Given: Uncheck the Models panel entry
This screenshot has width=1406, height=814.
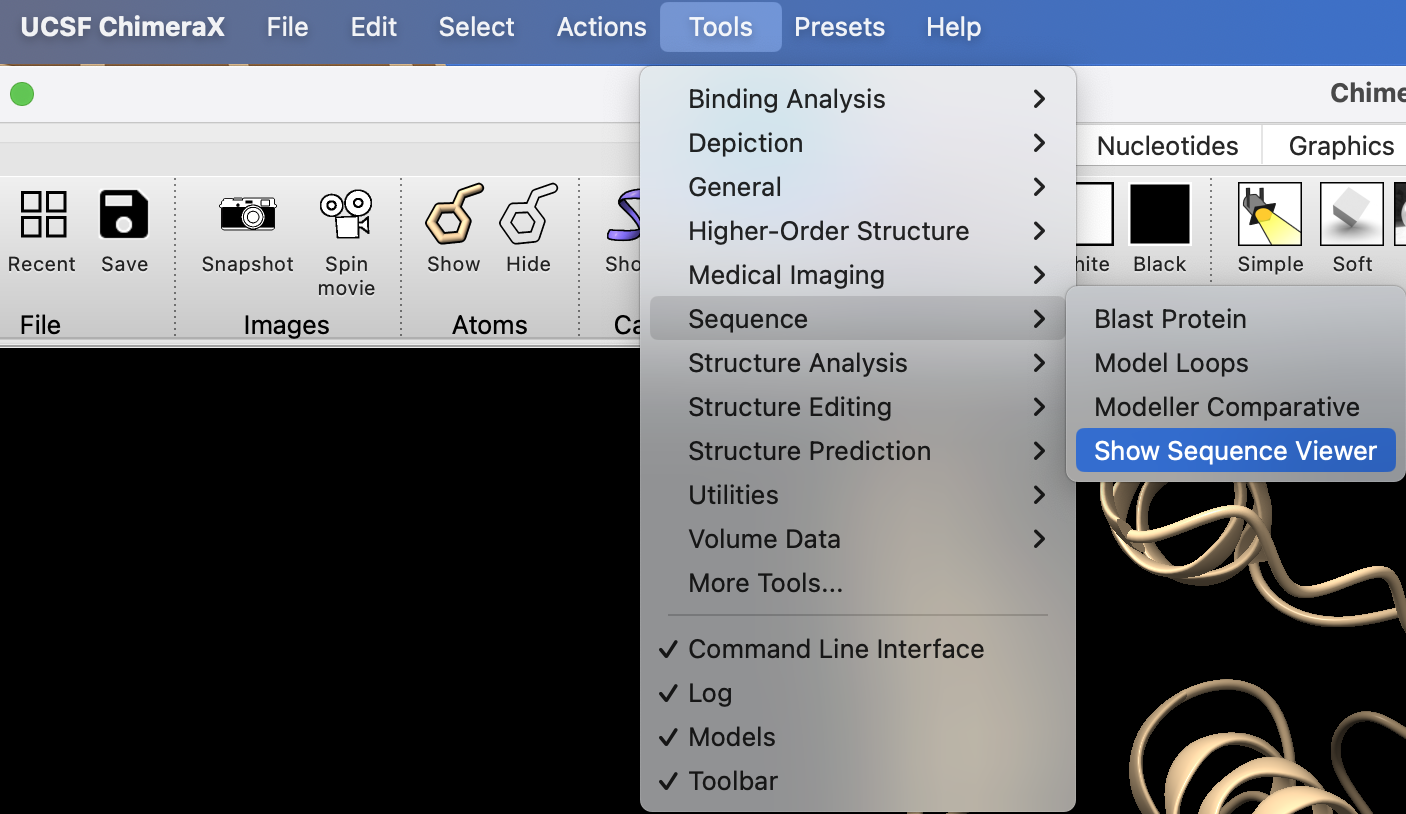Looking at the screenshot, I should 731,737.
